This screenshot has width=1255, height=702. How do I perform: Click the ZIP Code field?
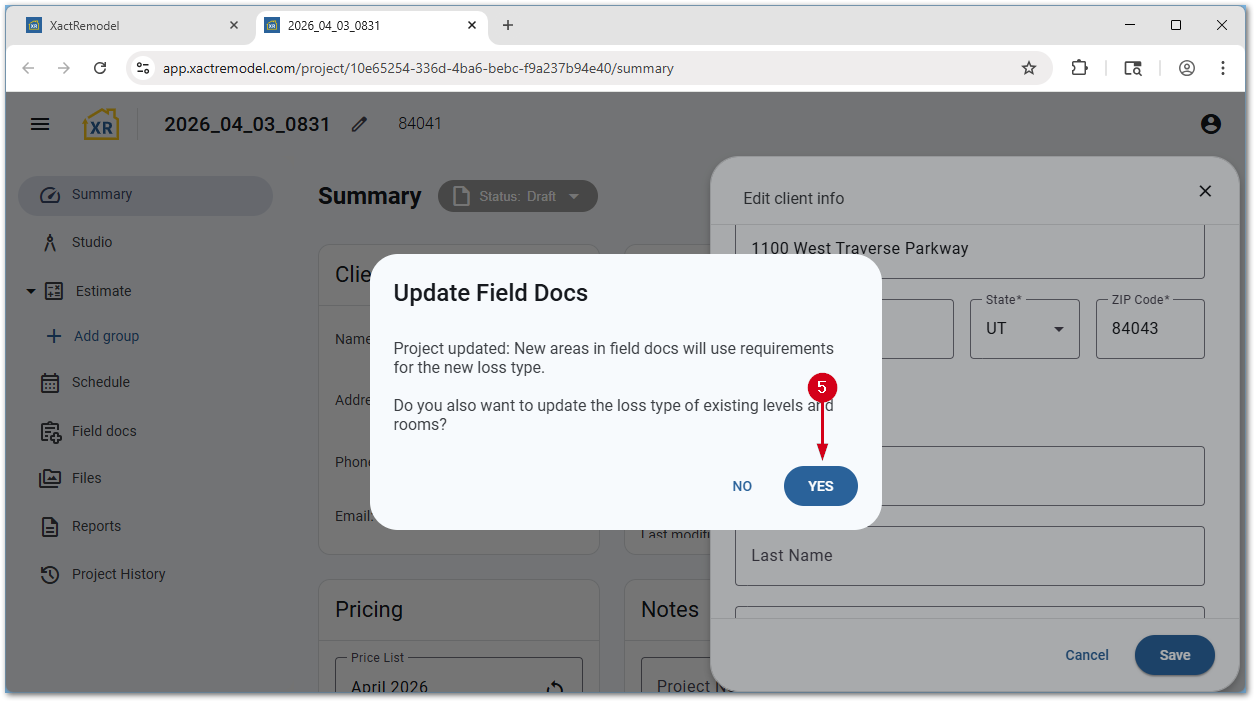pos(1149,329)
